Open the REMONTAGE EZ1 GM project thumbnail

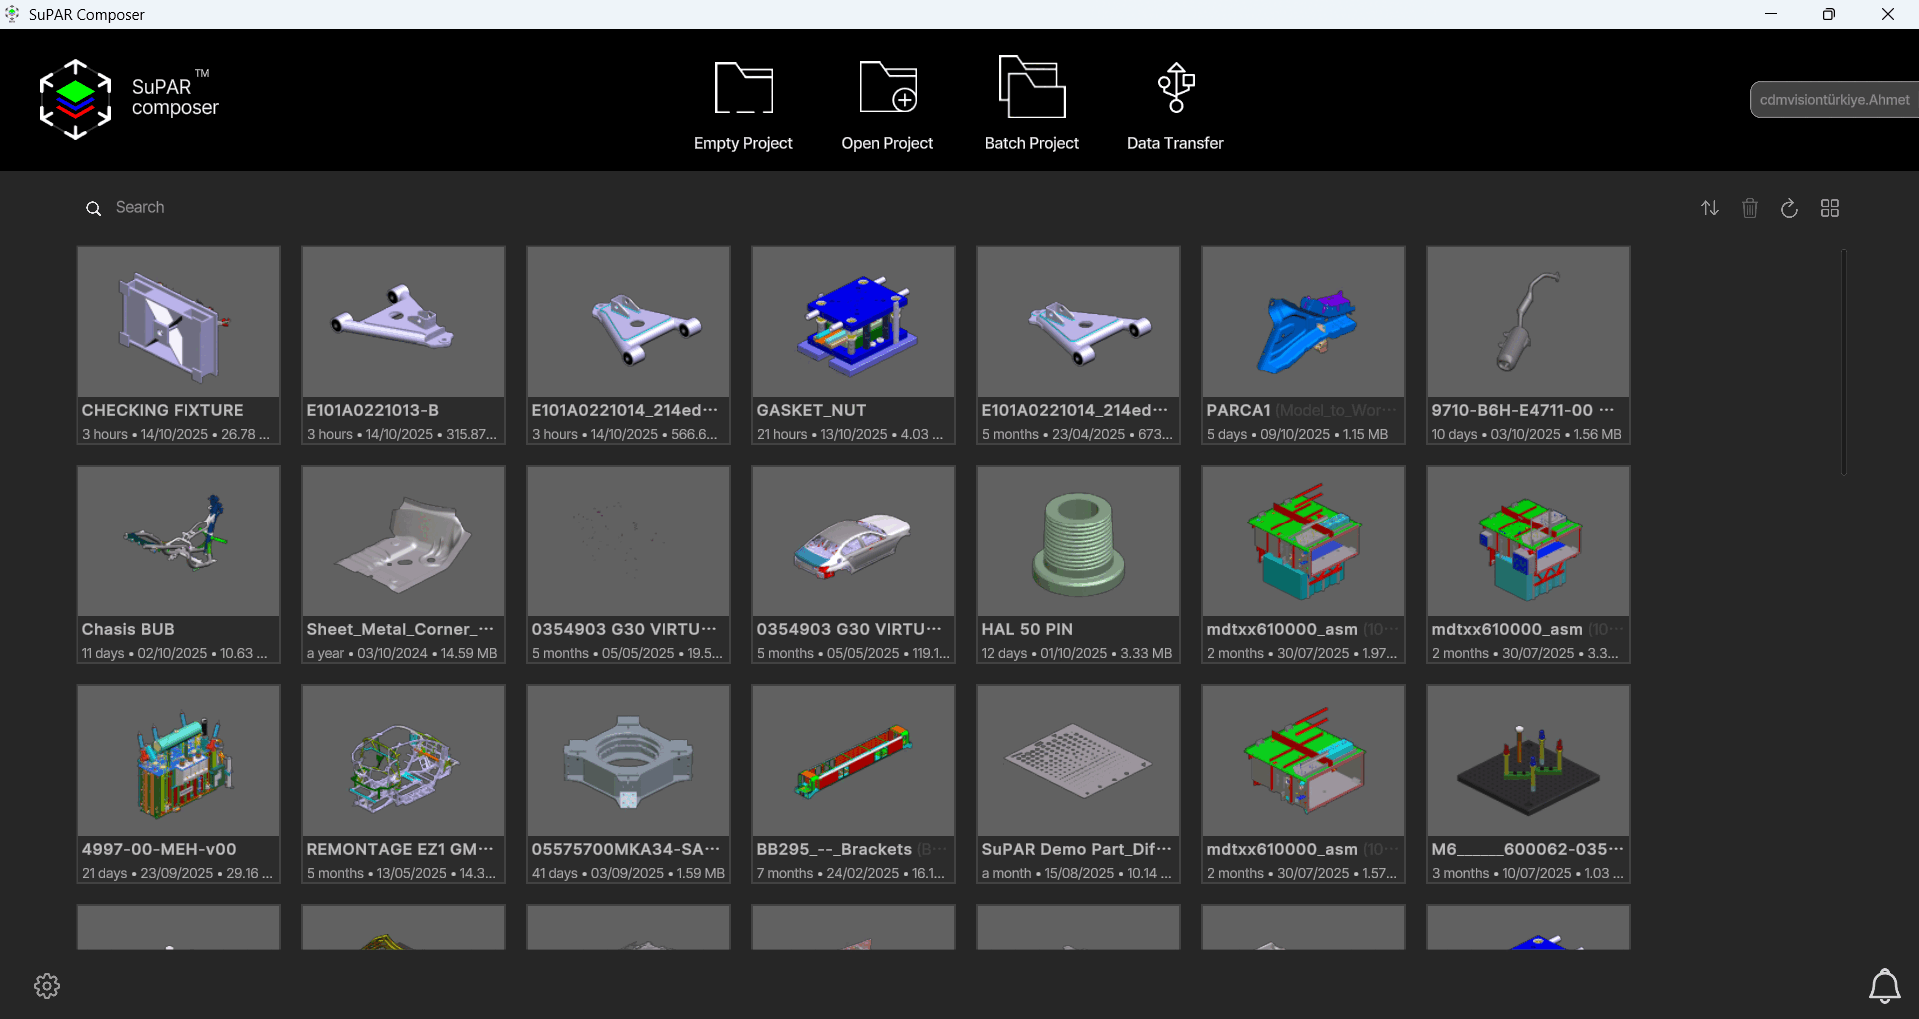click(x=403, y=760)
